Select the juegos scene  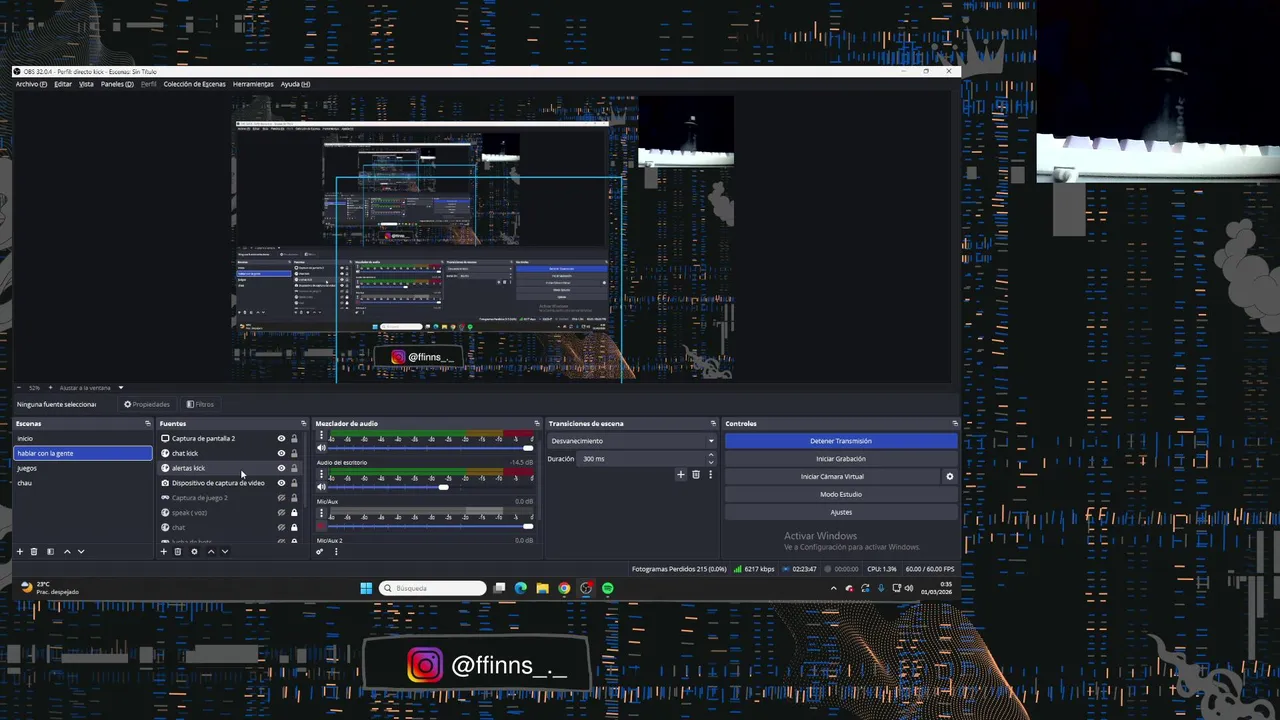point(82,468)
